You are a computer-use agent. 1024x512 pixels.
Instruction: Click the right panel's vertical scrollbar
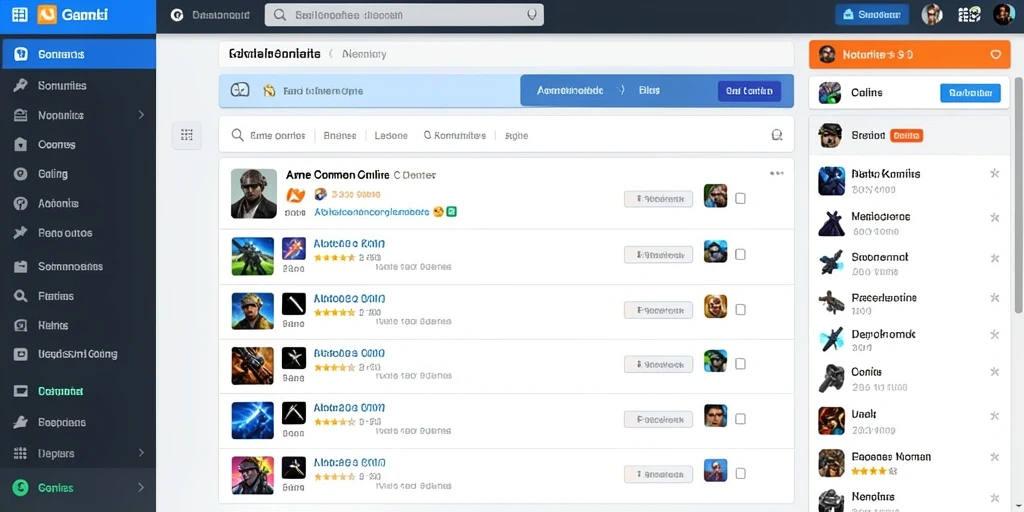point(1017,196)
